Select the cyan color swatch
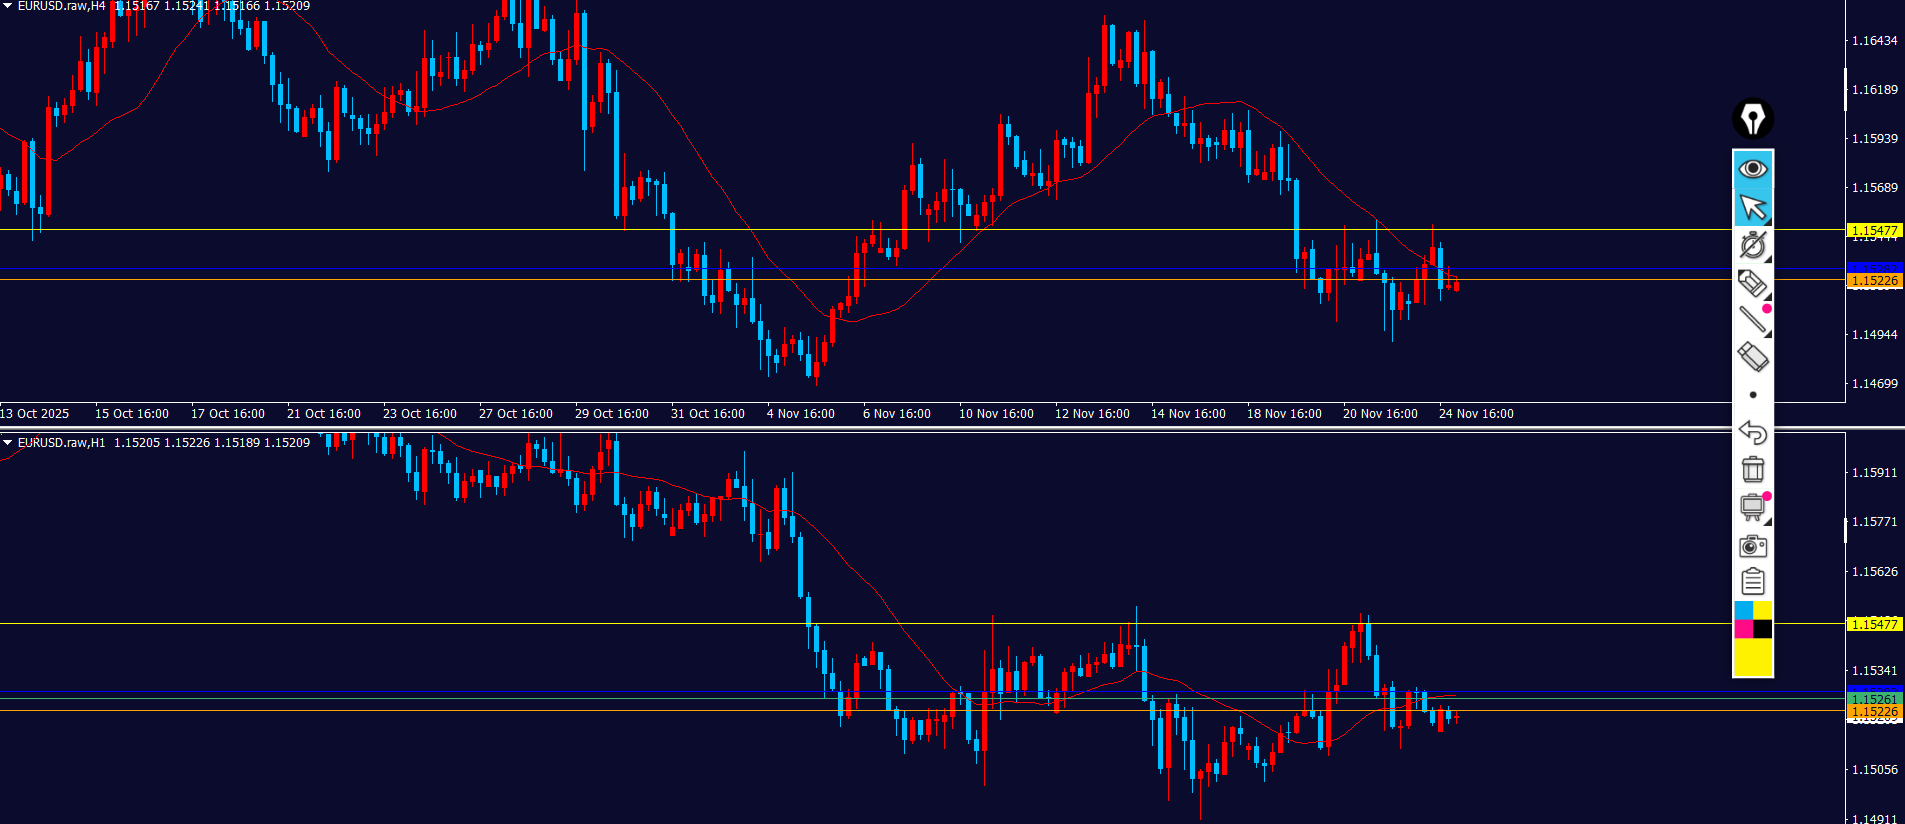The height and width of the screenshot is (824, 1905). click(1743, 610)
